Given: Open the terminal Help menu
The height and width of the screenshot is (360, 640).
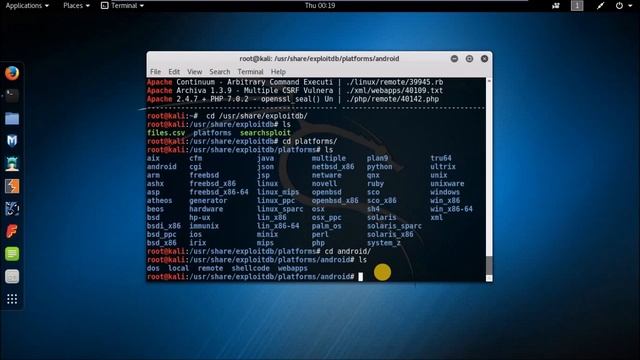Looking at the screenshot, I should click(278, 72).
